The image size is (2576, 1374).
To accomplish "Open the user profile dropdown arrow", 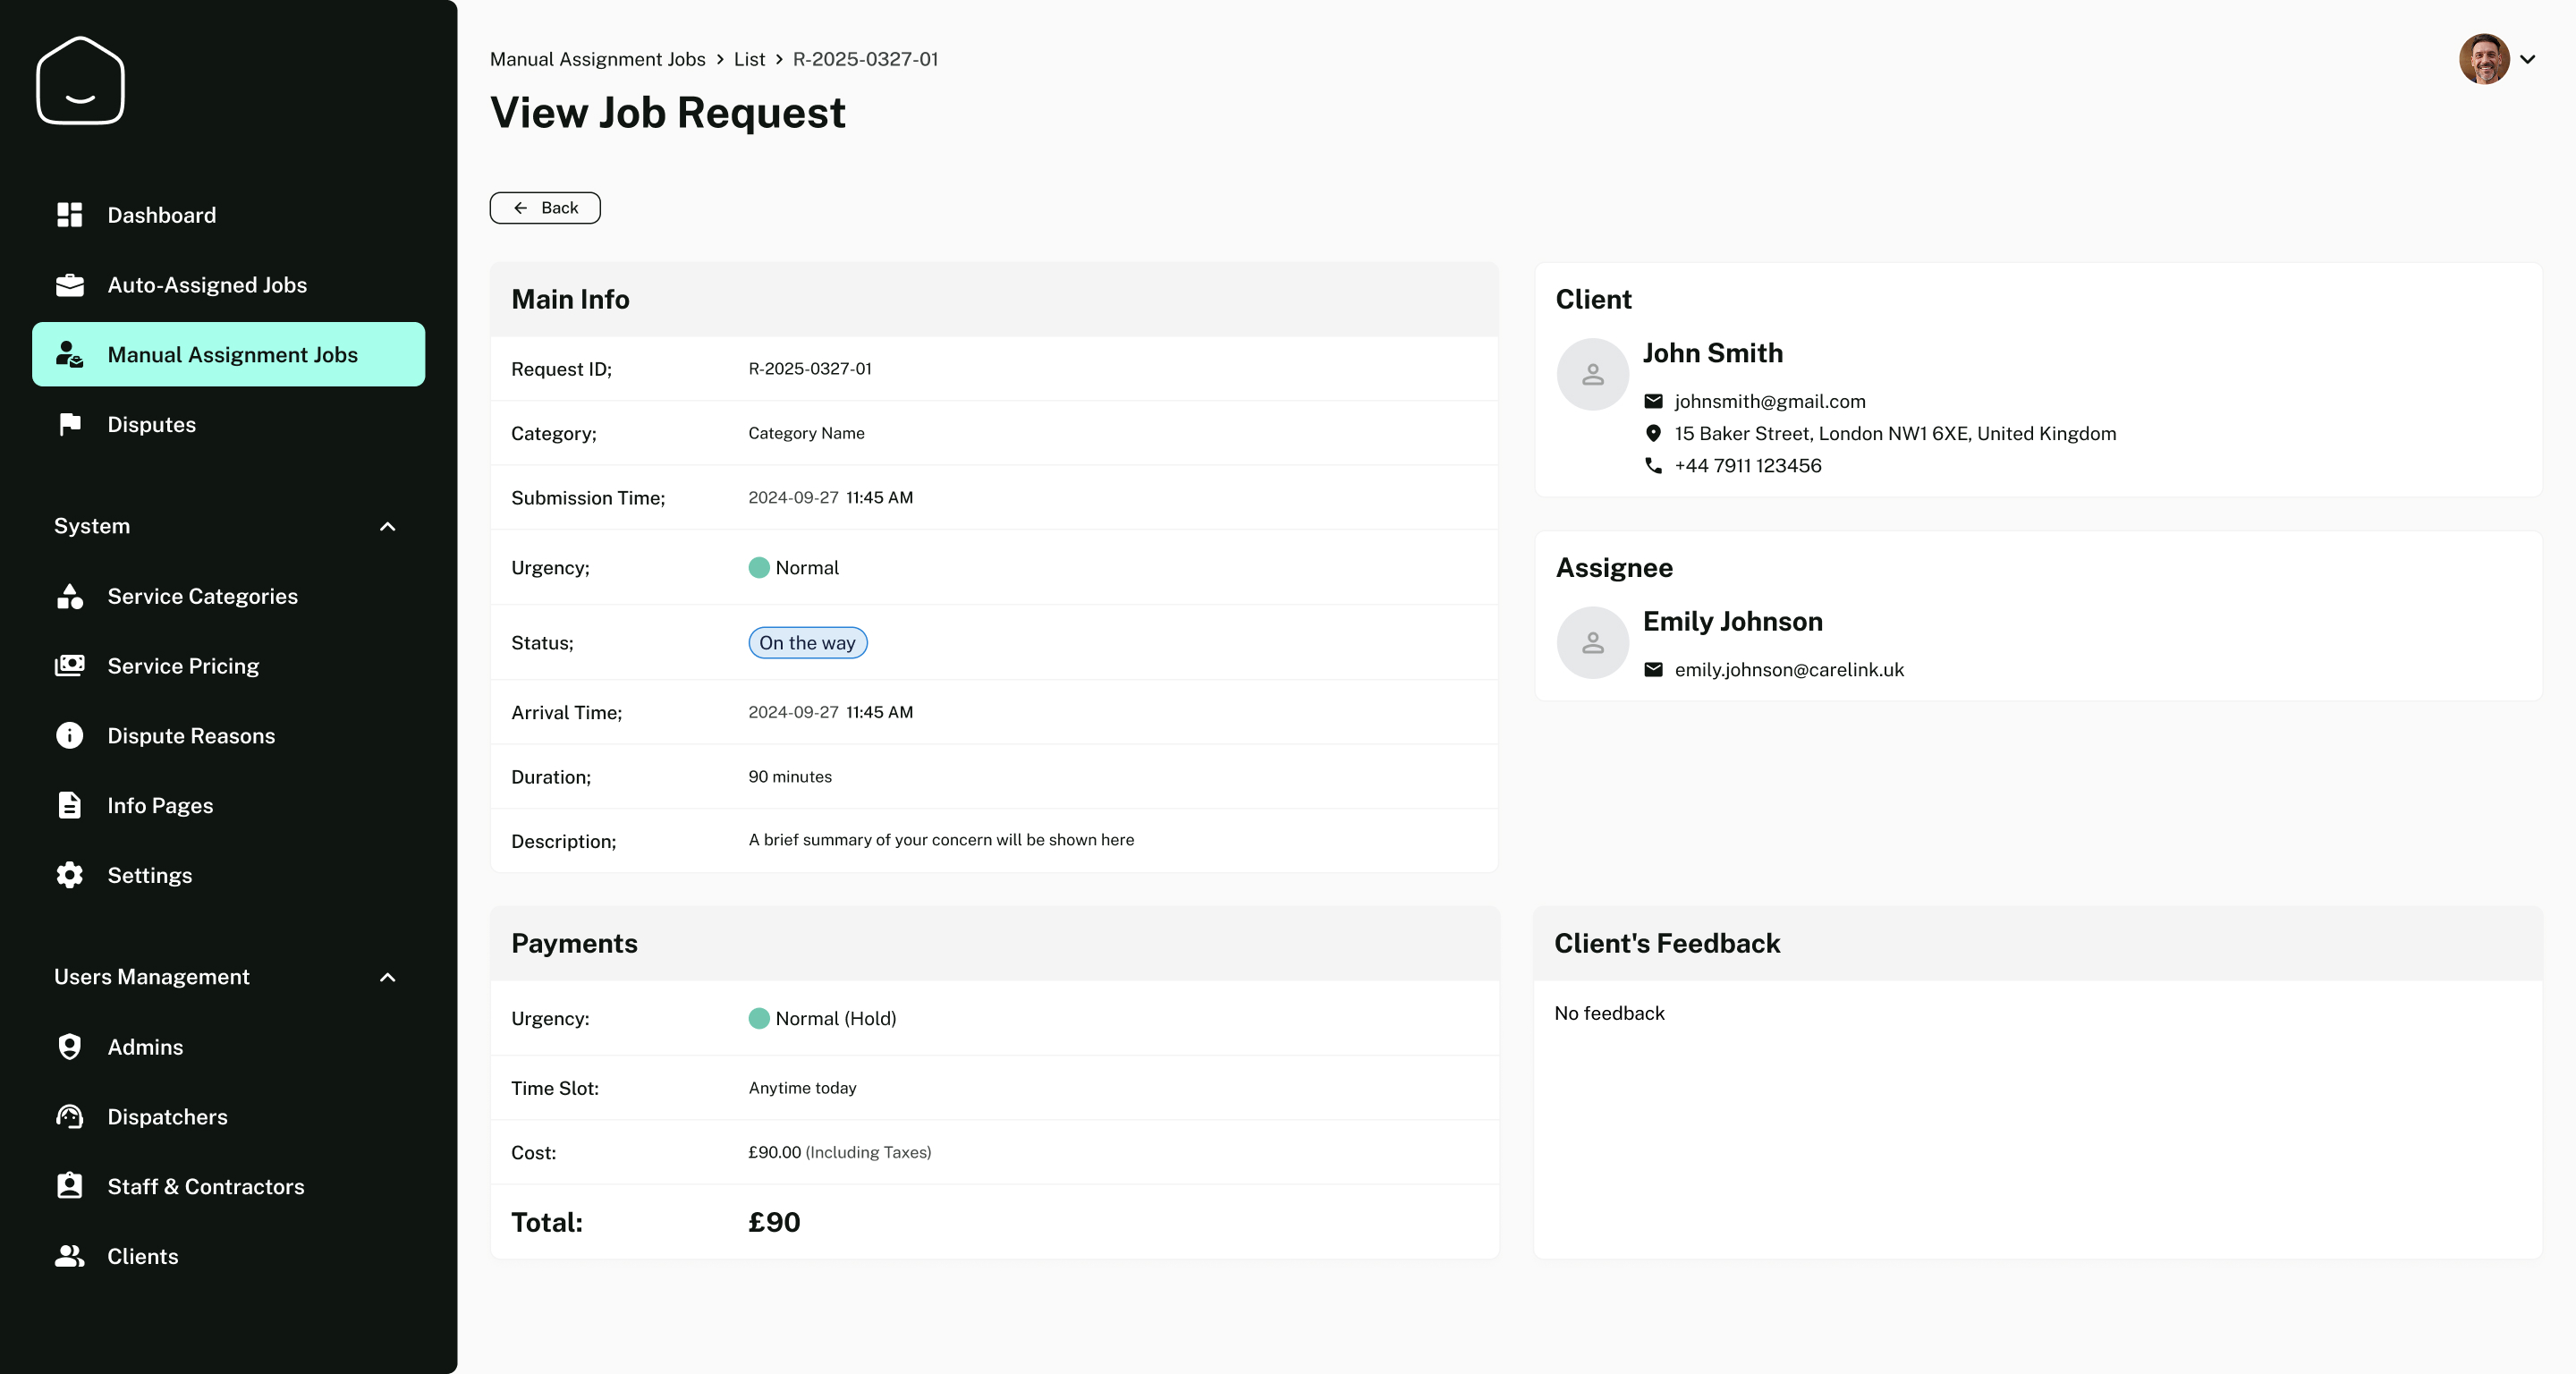I will 2527,59.
